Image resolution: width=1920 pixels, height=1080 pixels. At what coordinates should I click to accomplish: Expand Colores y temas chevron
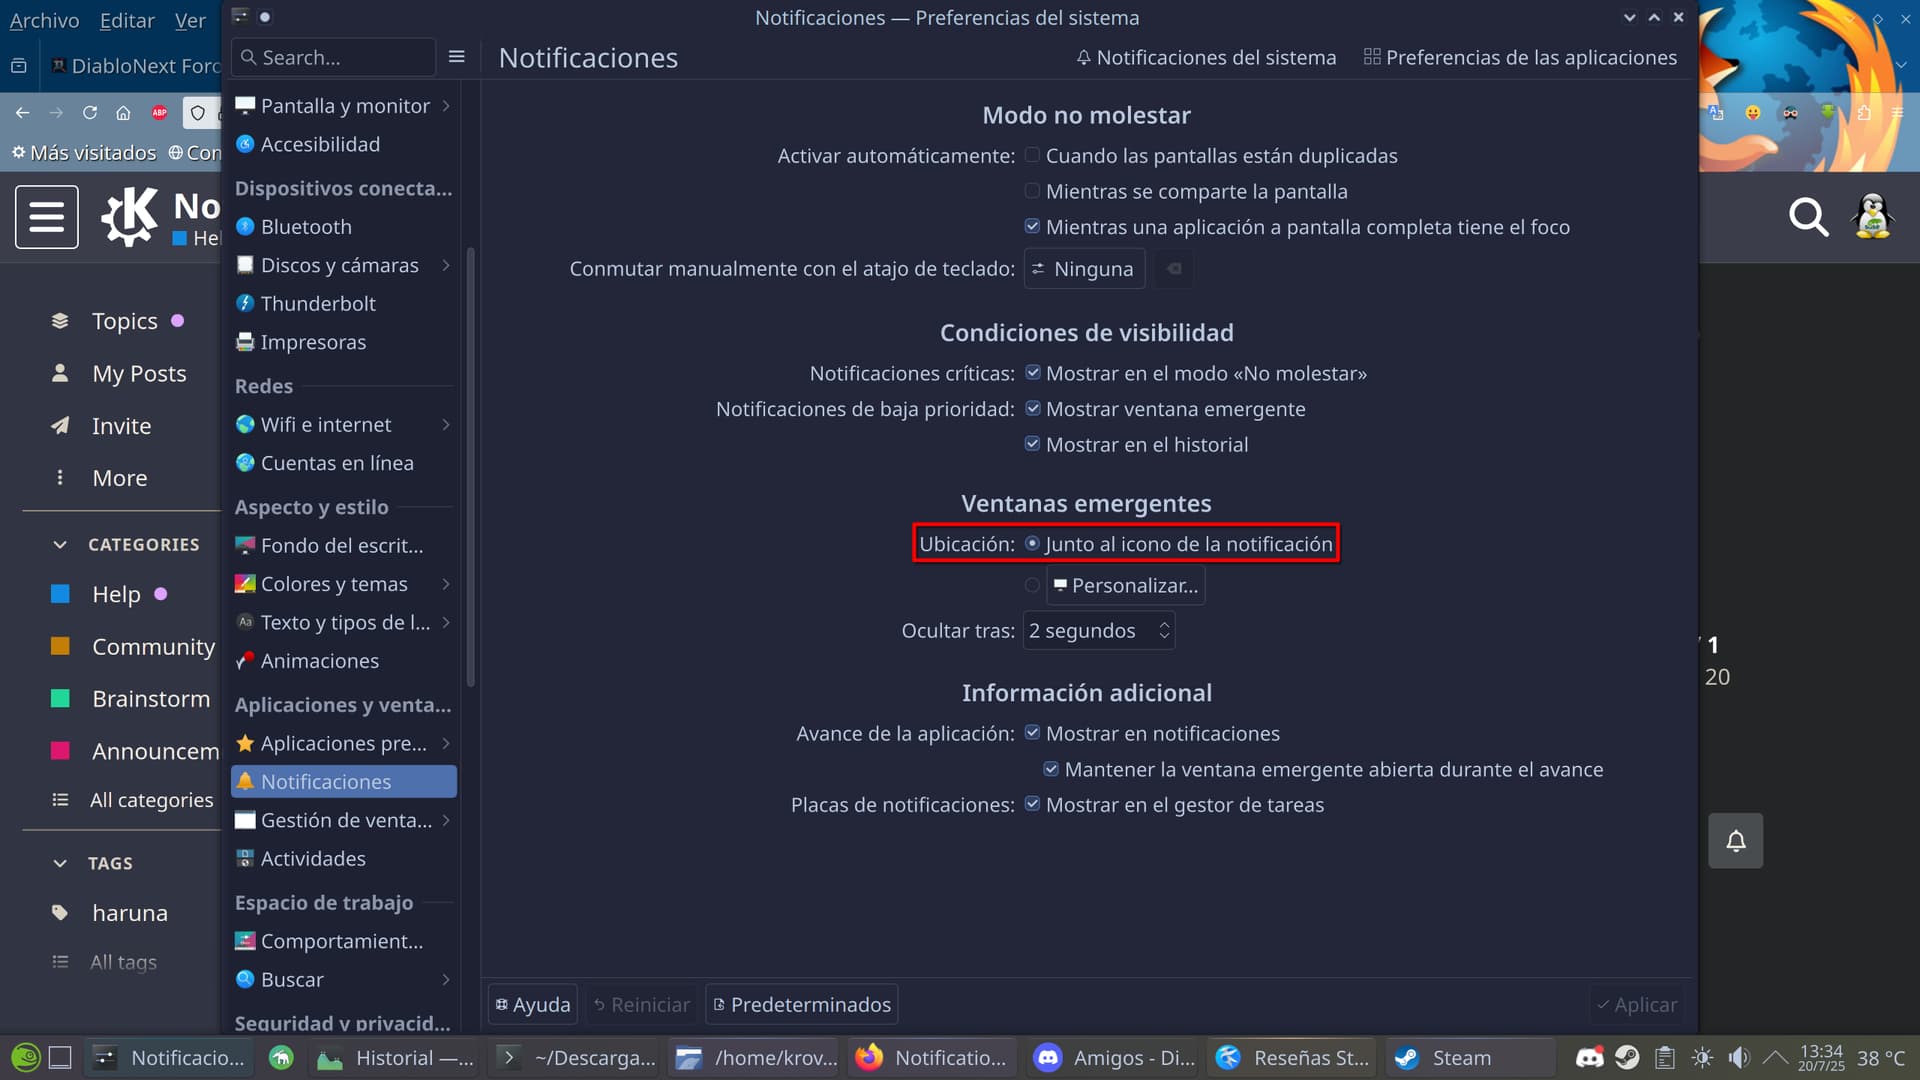tap(446, 584)
